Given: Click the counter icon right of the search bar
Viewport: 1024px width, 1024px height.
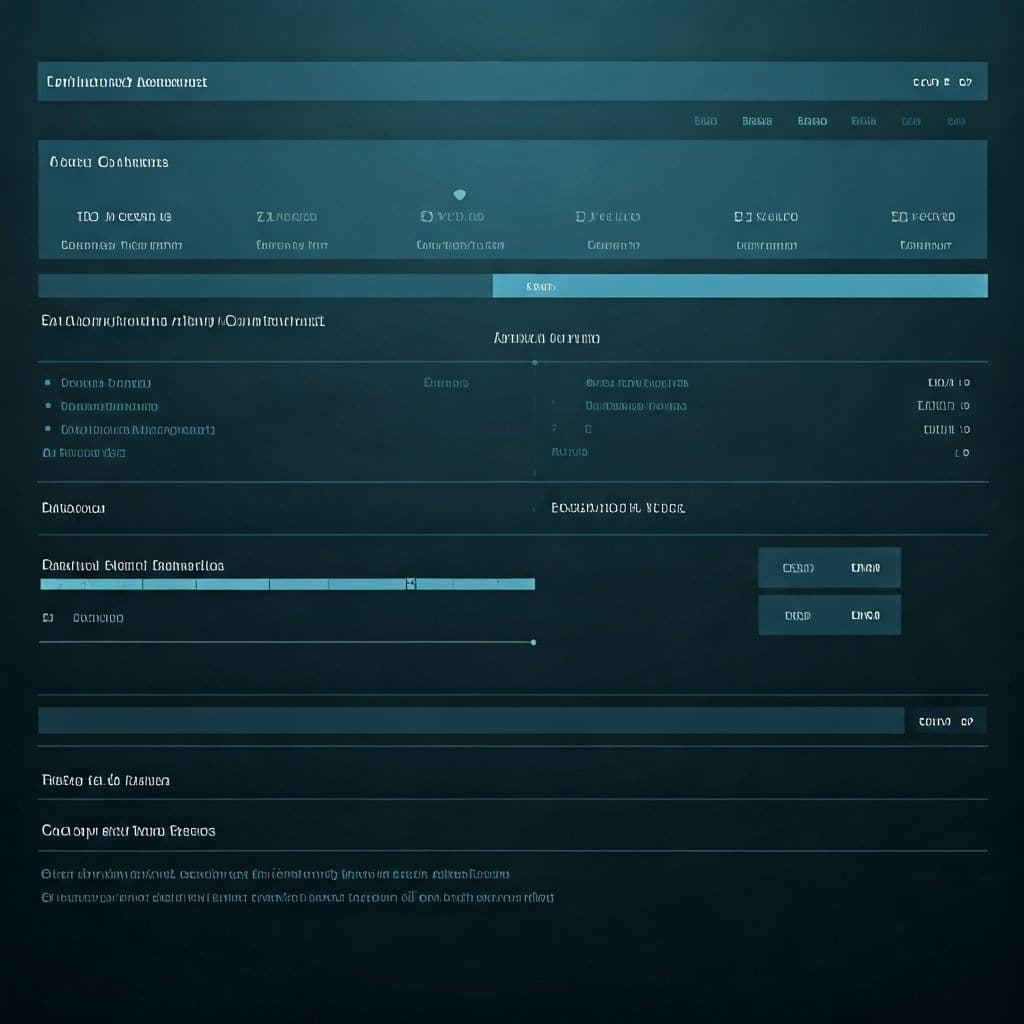Looking at the screenshot, I should [x=948, y=720].
